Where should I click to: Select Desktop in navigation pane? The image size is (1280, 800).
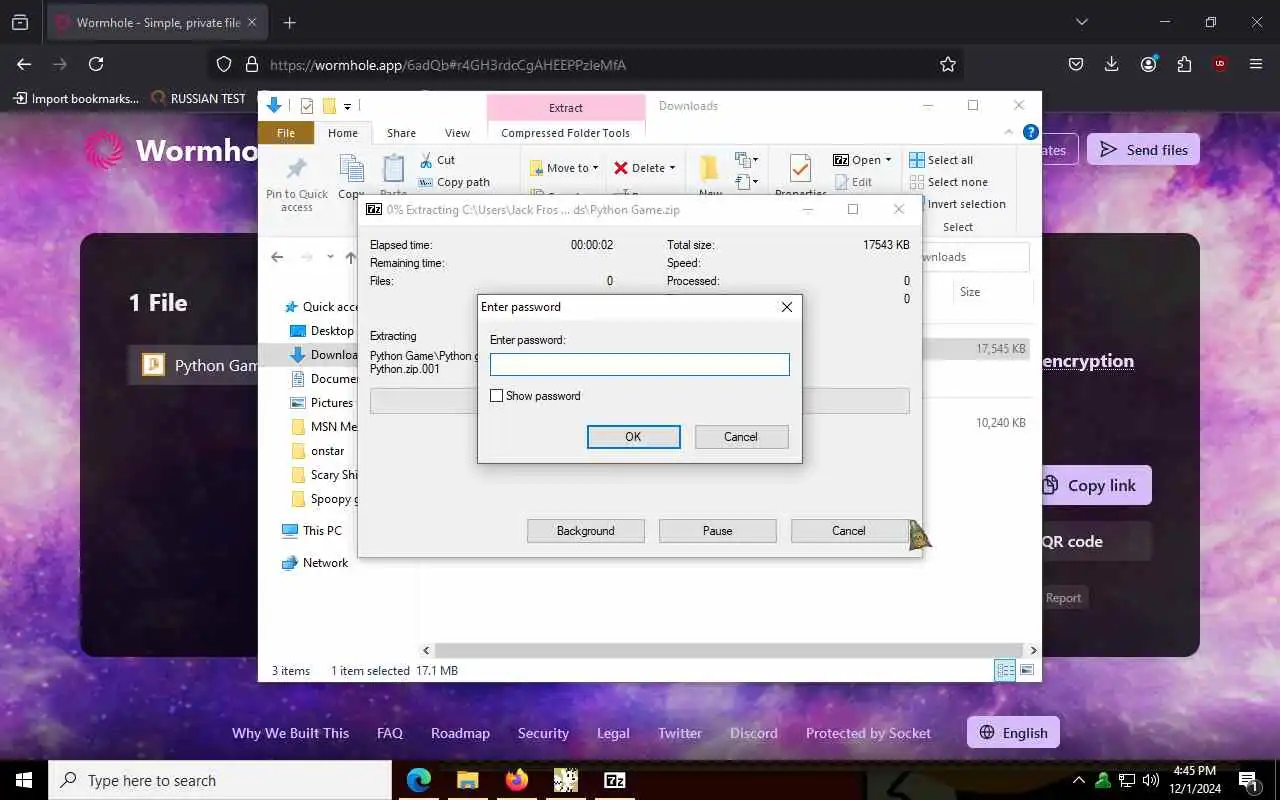[321, 331]
